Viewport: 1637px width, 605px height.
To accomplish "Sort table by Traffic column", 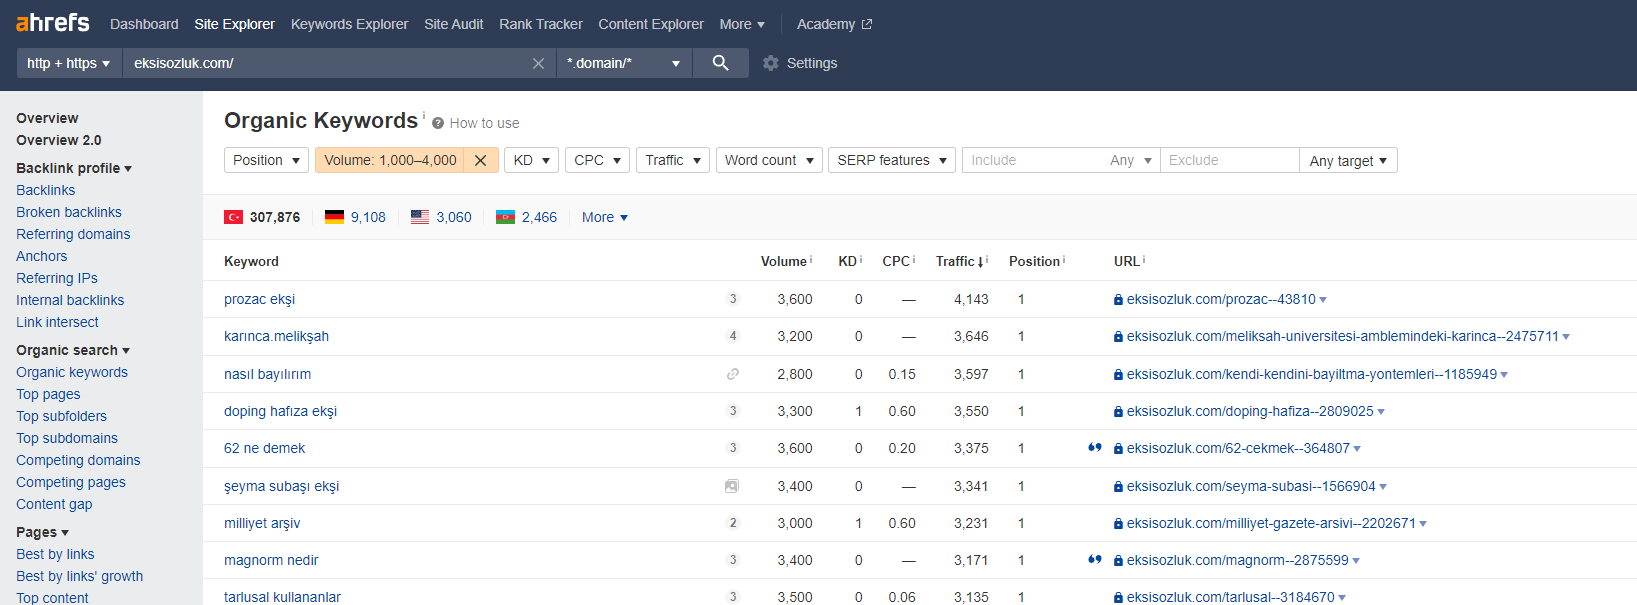I will point(961,261).
